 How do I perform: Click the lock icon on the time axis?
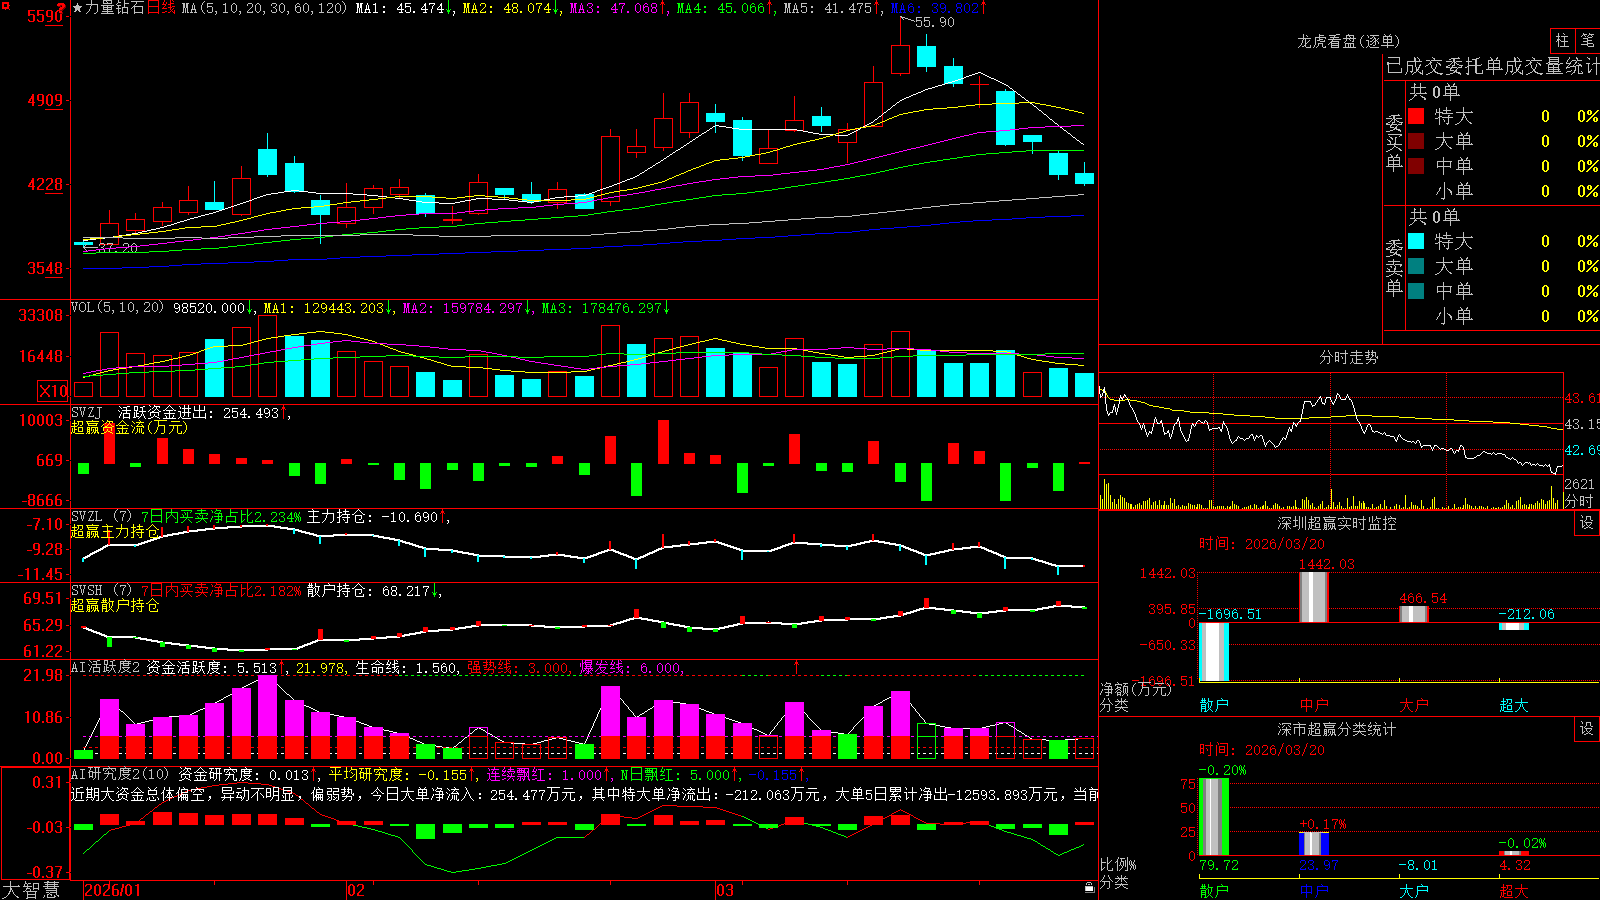pyautogui.click(x=1089, y=888)
